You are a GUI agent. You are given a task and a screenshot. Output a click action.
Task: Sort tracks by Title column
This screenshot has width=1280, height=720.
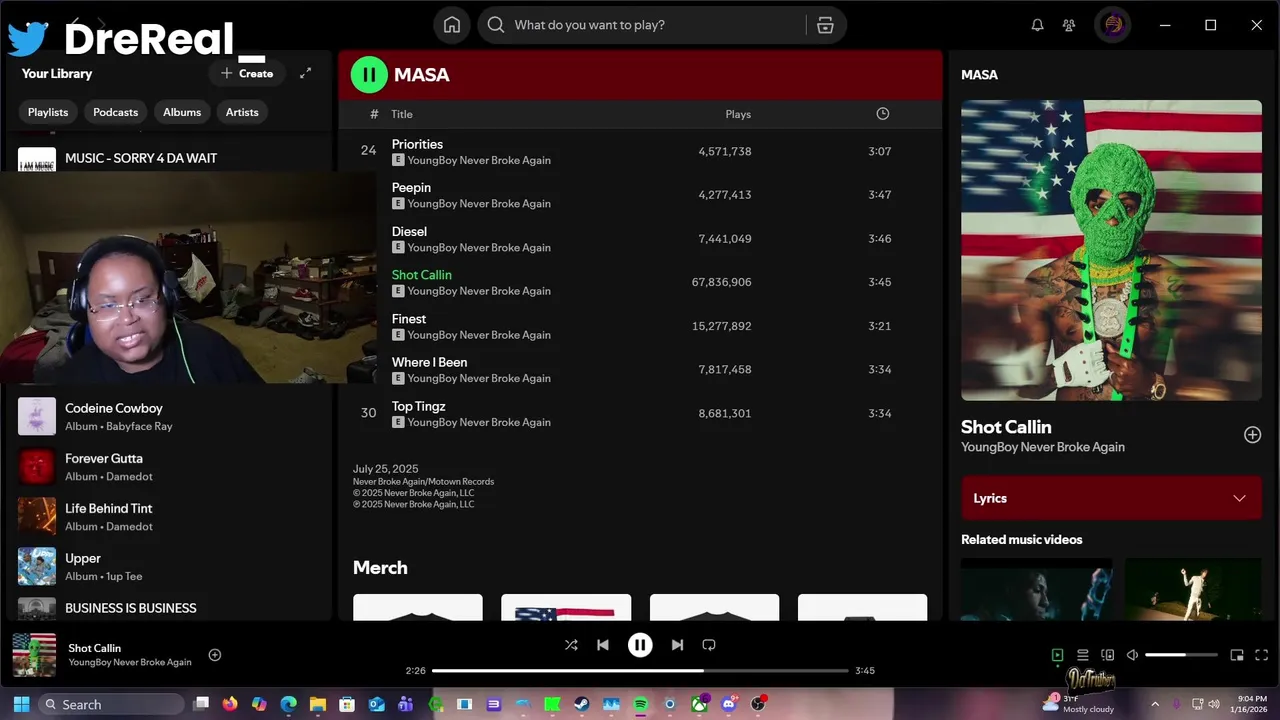click(x=402, y=114)
